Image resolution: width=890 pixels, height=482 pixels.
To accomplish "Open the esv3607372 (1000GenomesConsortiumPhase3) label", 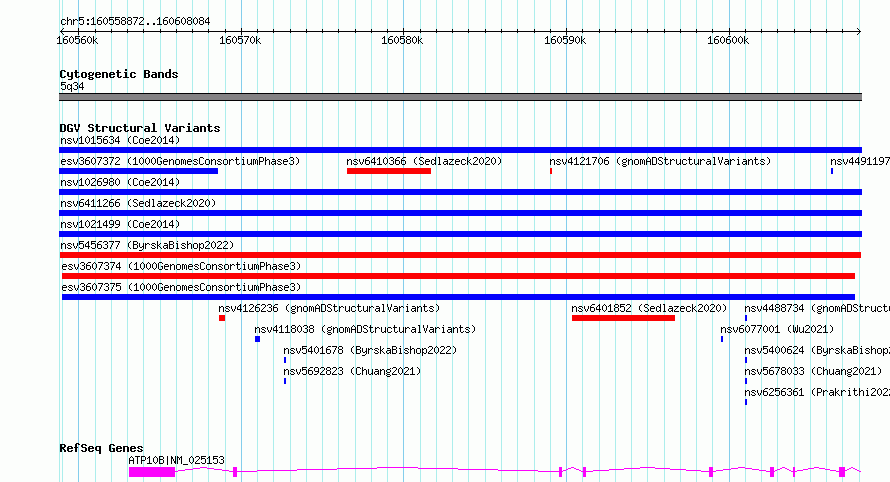I will coord(180,161).
